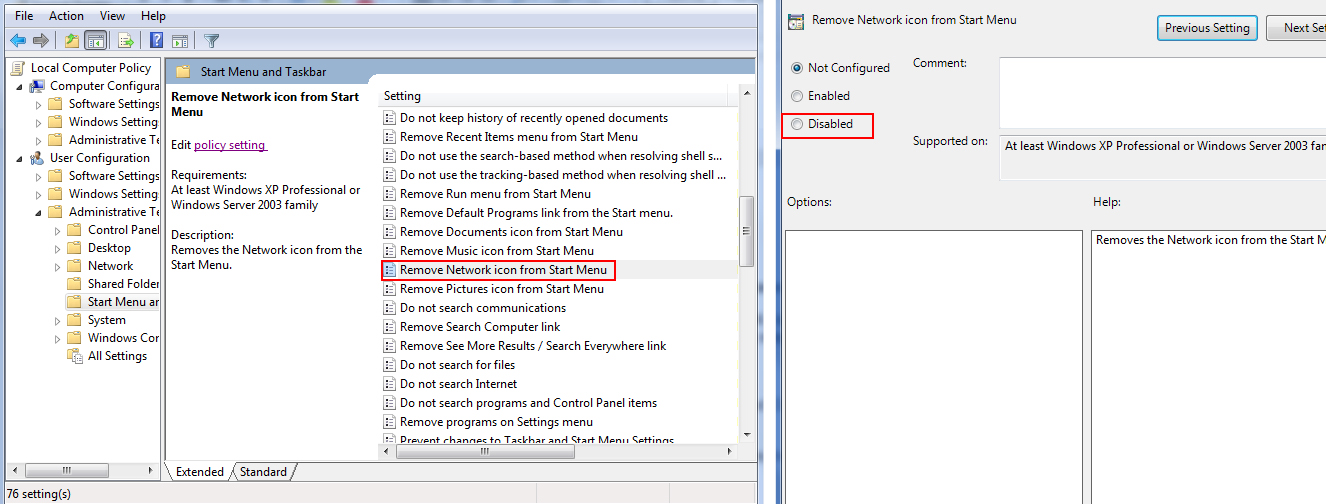Expand the System tree folder
Viewport: 1326px width, 504px height.
[x=58, y=320]
